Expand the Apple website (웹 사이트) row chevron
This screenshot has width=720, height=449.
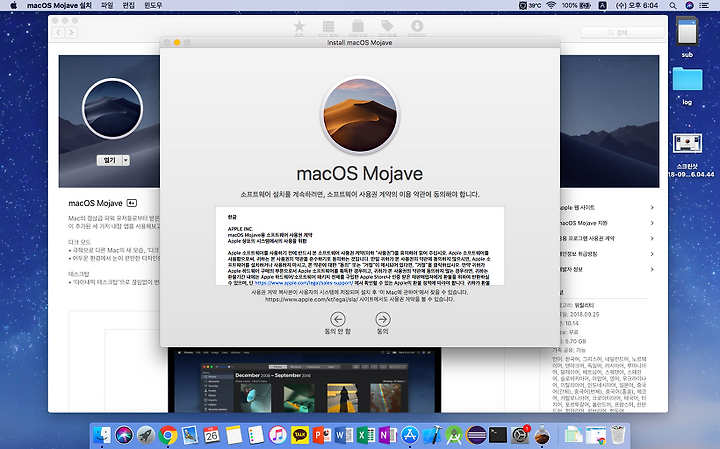pyautogui.click(x=652, y=208)
